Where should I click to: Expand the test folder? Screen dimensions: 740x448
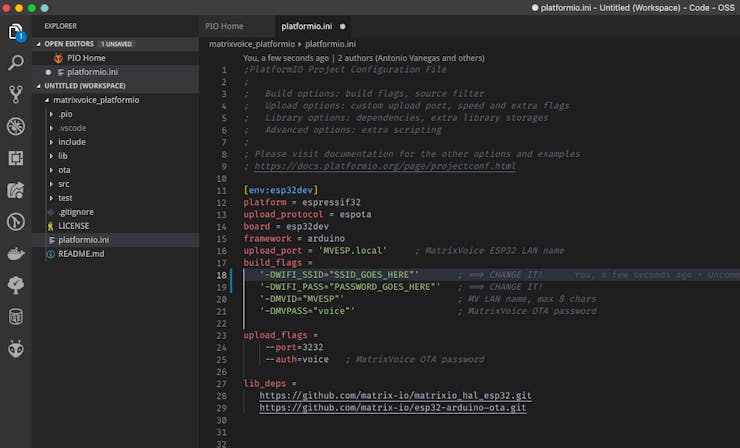click(x=51, y=198)
